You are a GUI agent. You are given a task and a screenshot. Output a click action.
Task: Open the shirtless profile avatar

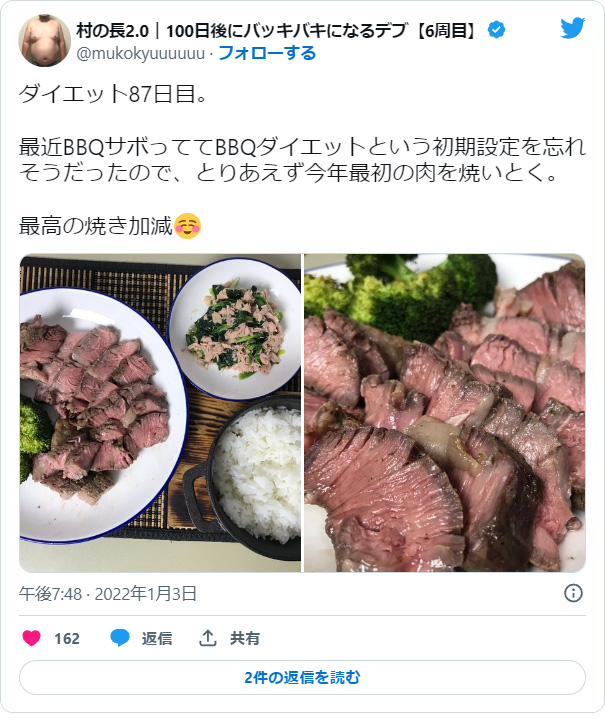tap(44, 41)
